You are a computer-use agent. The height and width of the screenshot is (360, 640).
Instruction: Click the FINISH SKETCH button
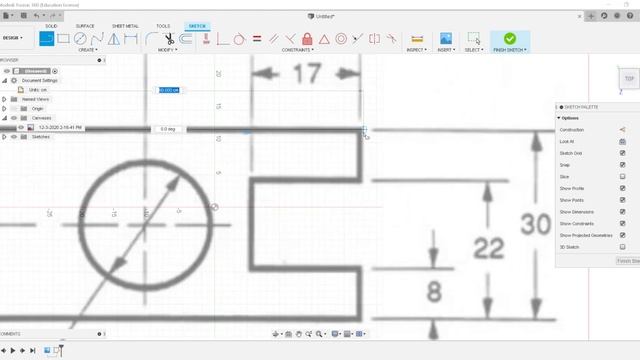[510, 42]
